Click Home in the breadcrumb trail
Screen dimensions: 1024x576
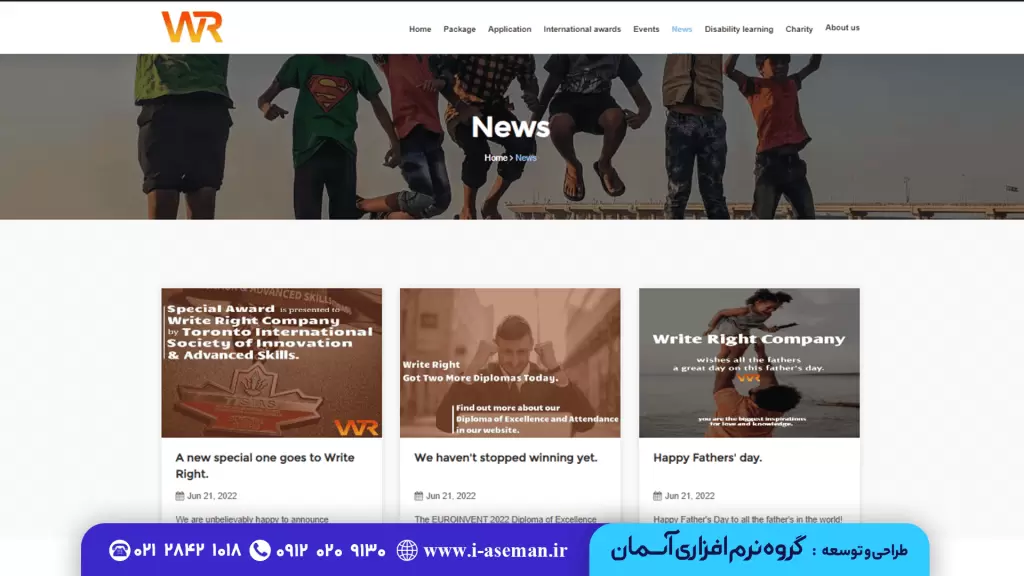(x=495, y=158)
